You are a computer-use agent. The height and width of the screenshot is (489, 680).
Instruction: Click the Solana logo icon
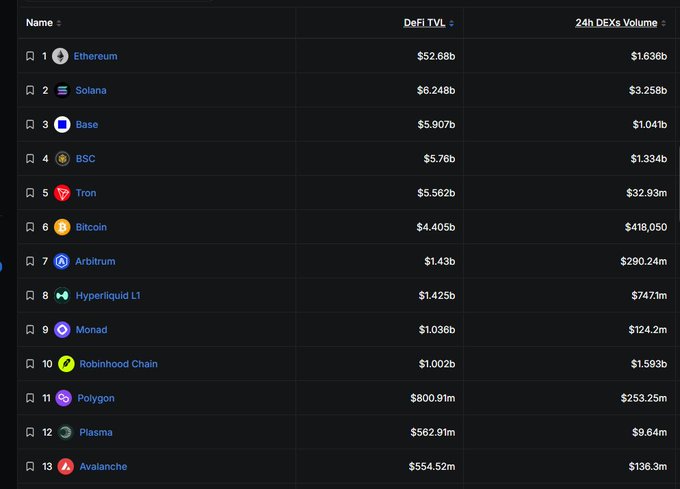click(62, 90)
